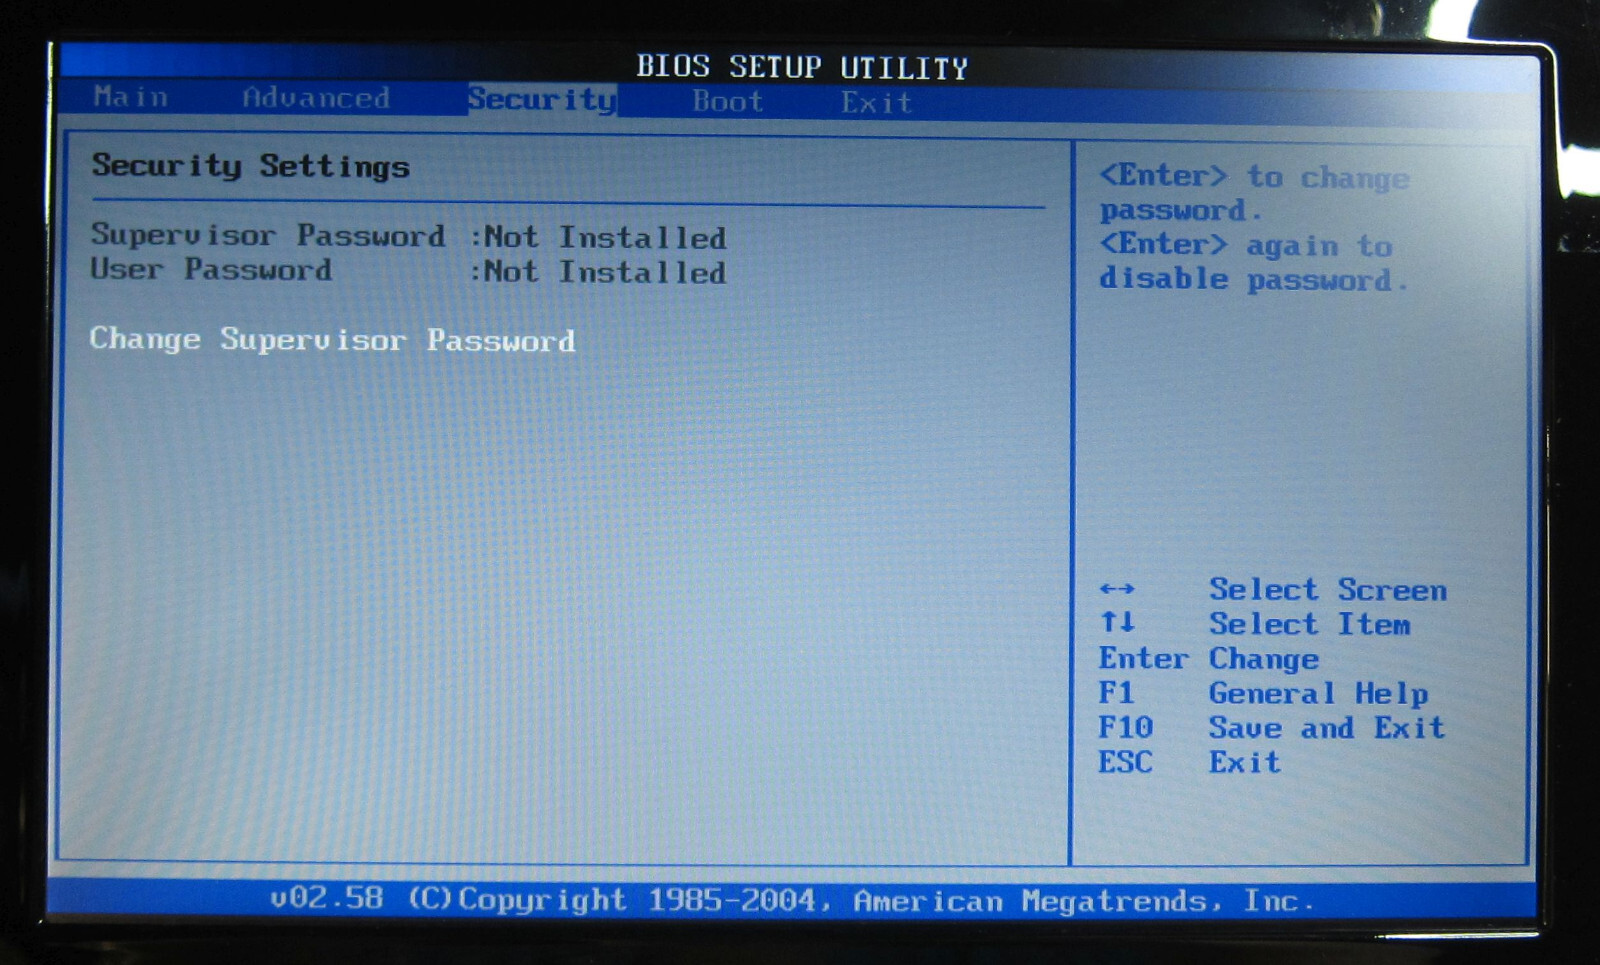1600x965 pixels.
Task: Select the highlighted Security tab
Action: (x=542, y=99)
